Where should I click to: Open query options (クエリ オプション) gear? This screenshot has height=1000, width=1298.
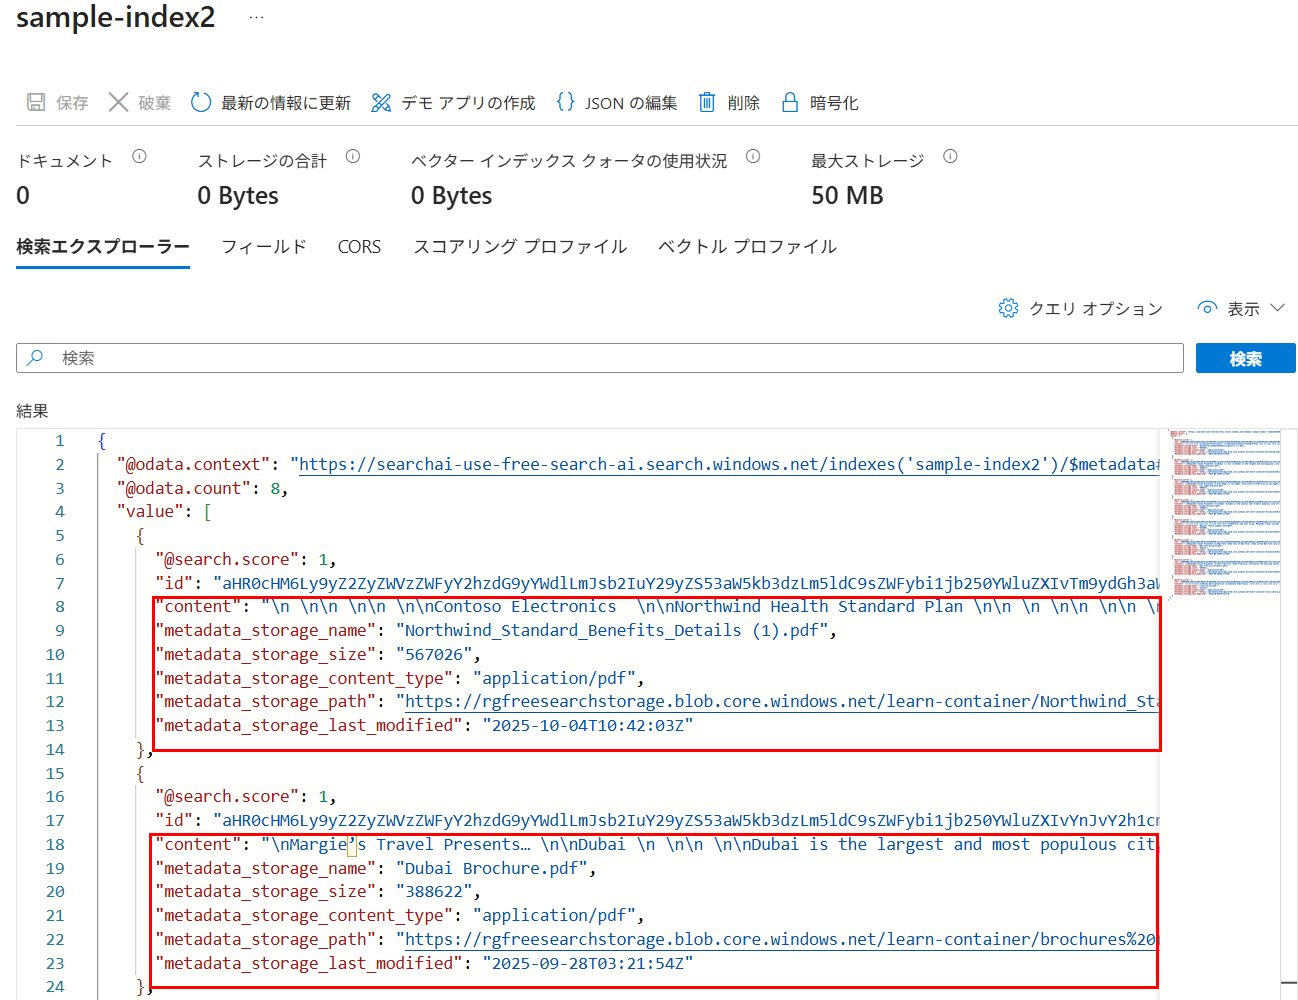tap(1008, 308)
